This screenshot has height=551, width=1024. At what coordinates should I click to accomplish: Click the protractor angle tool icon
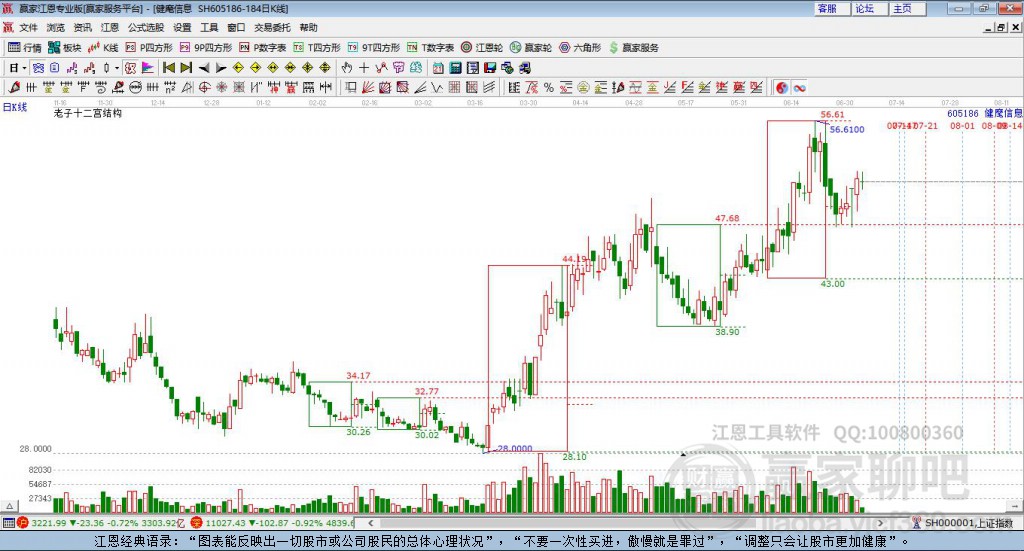187,87
